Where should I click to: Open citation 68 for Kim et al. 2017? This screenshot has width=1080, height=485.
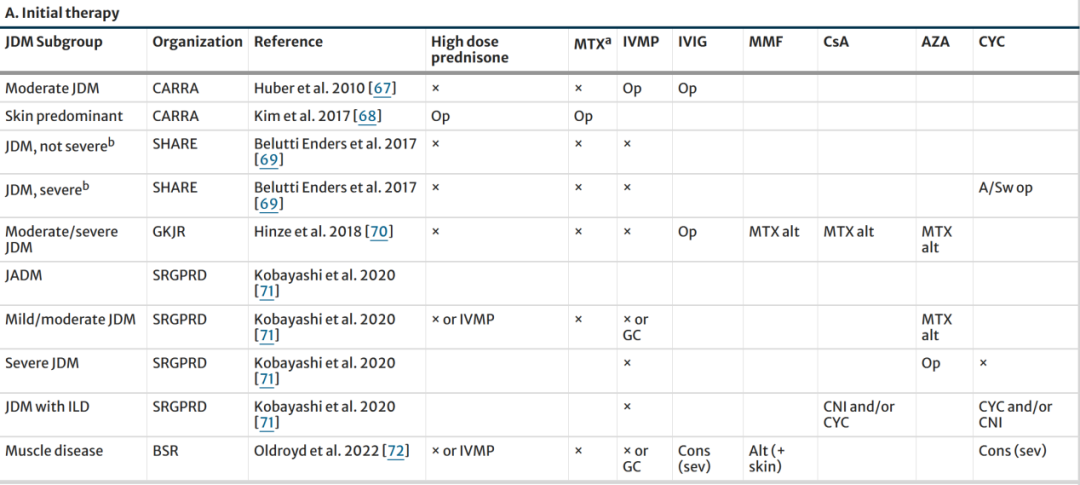click(369, 116)
